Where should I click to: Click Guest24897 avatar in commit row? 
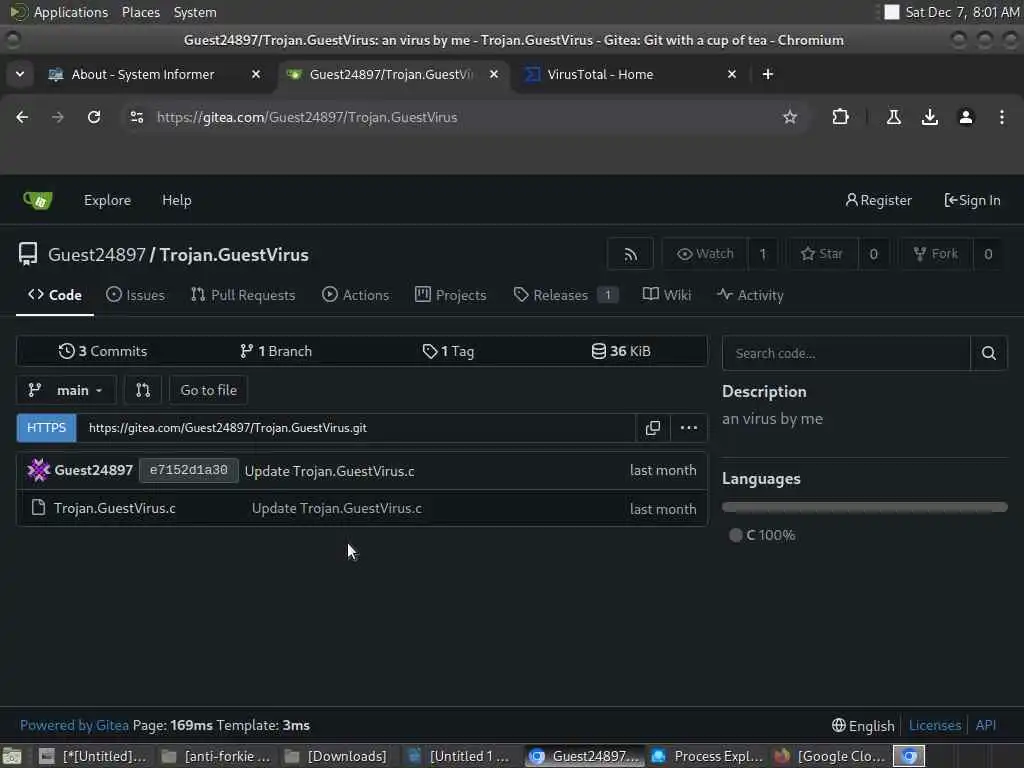tap(39, 470)
